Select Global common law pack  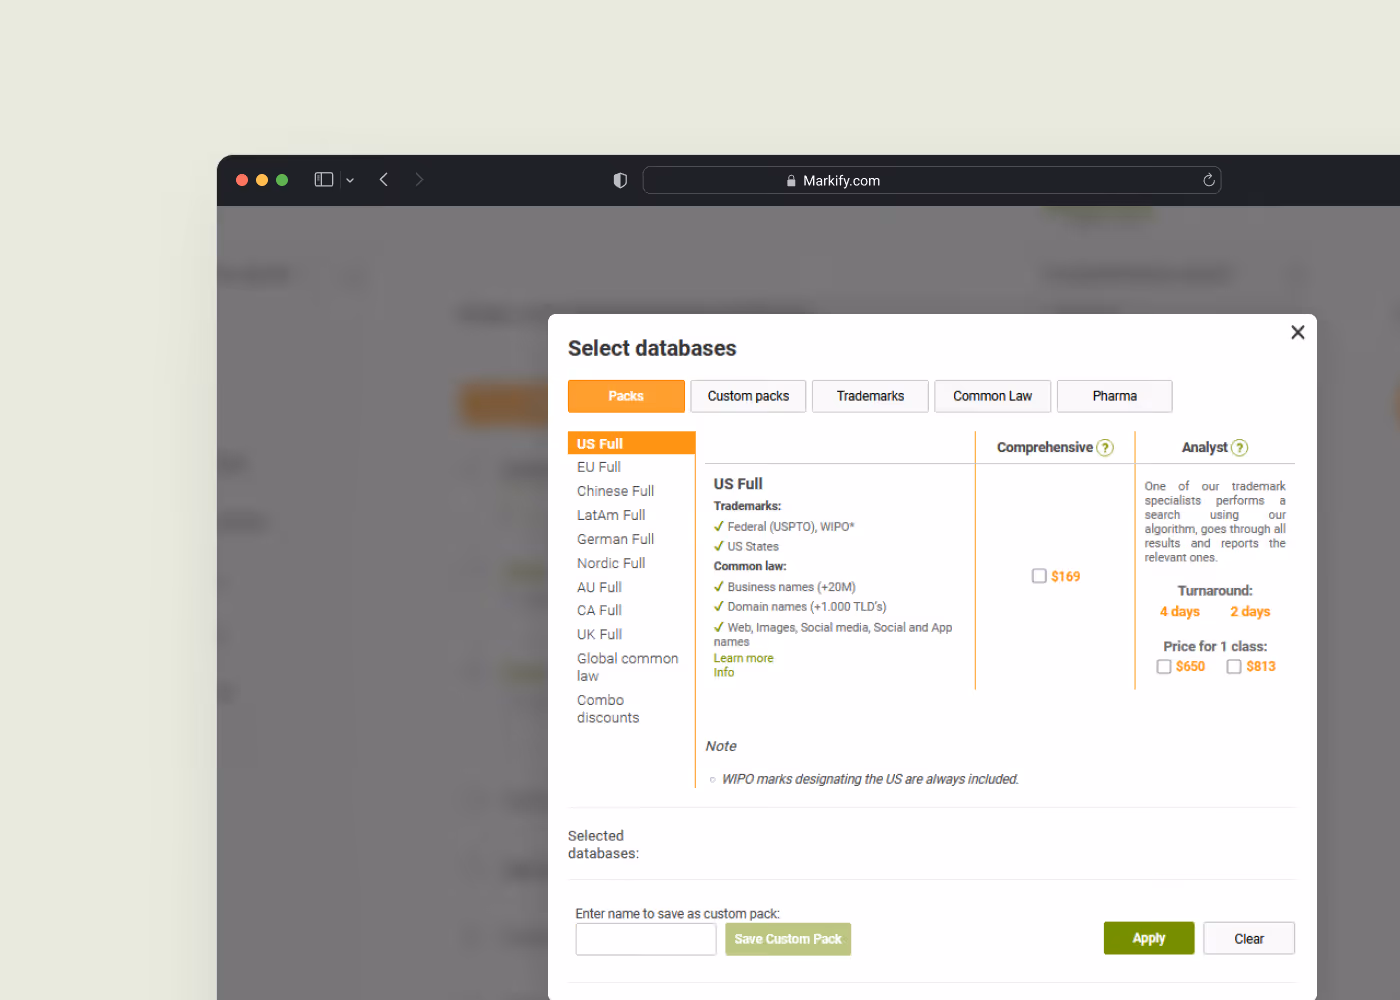tap(627, 667)
